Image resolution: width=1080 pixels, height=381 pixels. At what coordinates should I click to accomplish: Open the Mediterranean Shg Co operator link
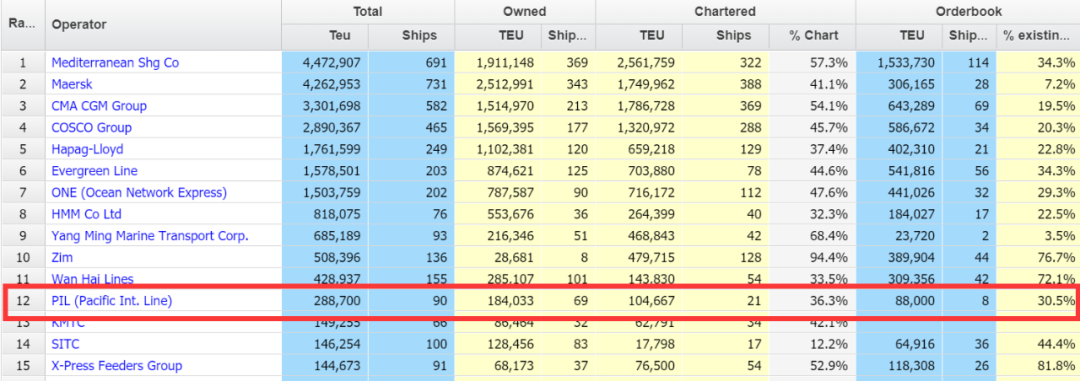115,63
